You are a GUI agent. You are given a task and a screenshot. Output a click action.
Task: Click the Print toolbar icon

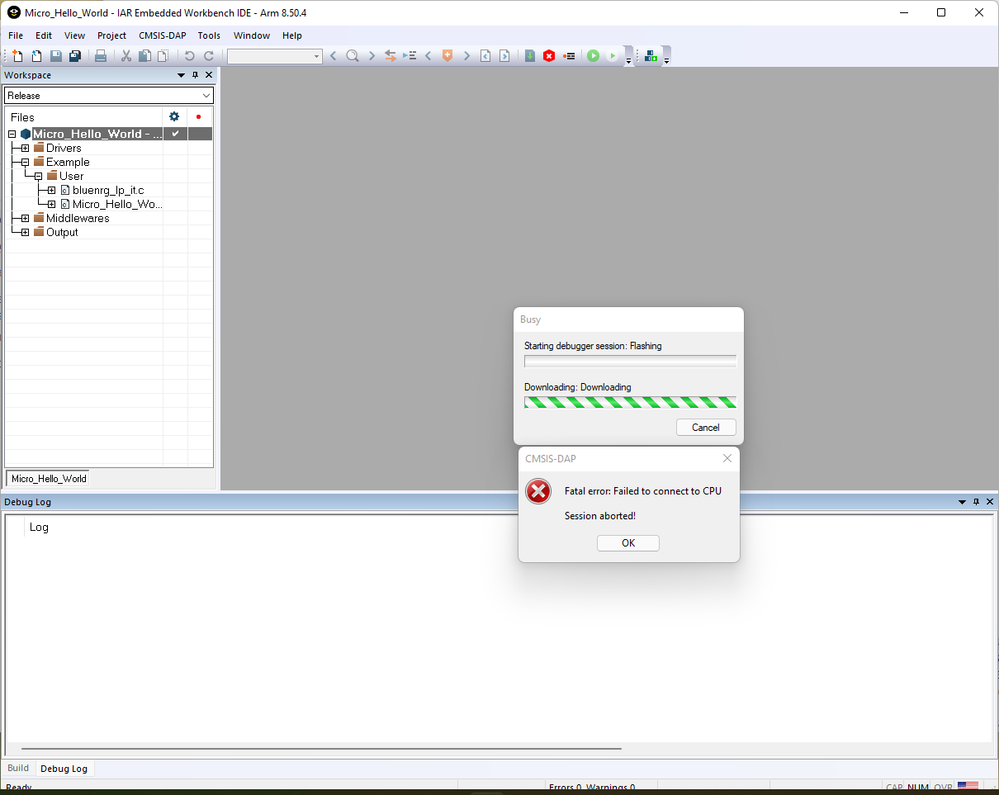(x=101, y=56)
